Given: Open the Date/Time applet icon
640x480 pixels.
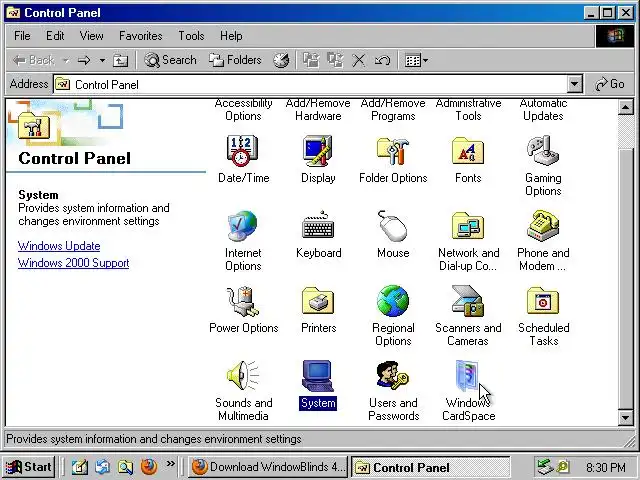Looking at the screenshot, I should [x=242, y=151].
